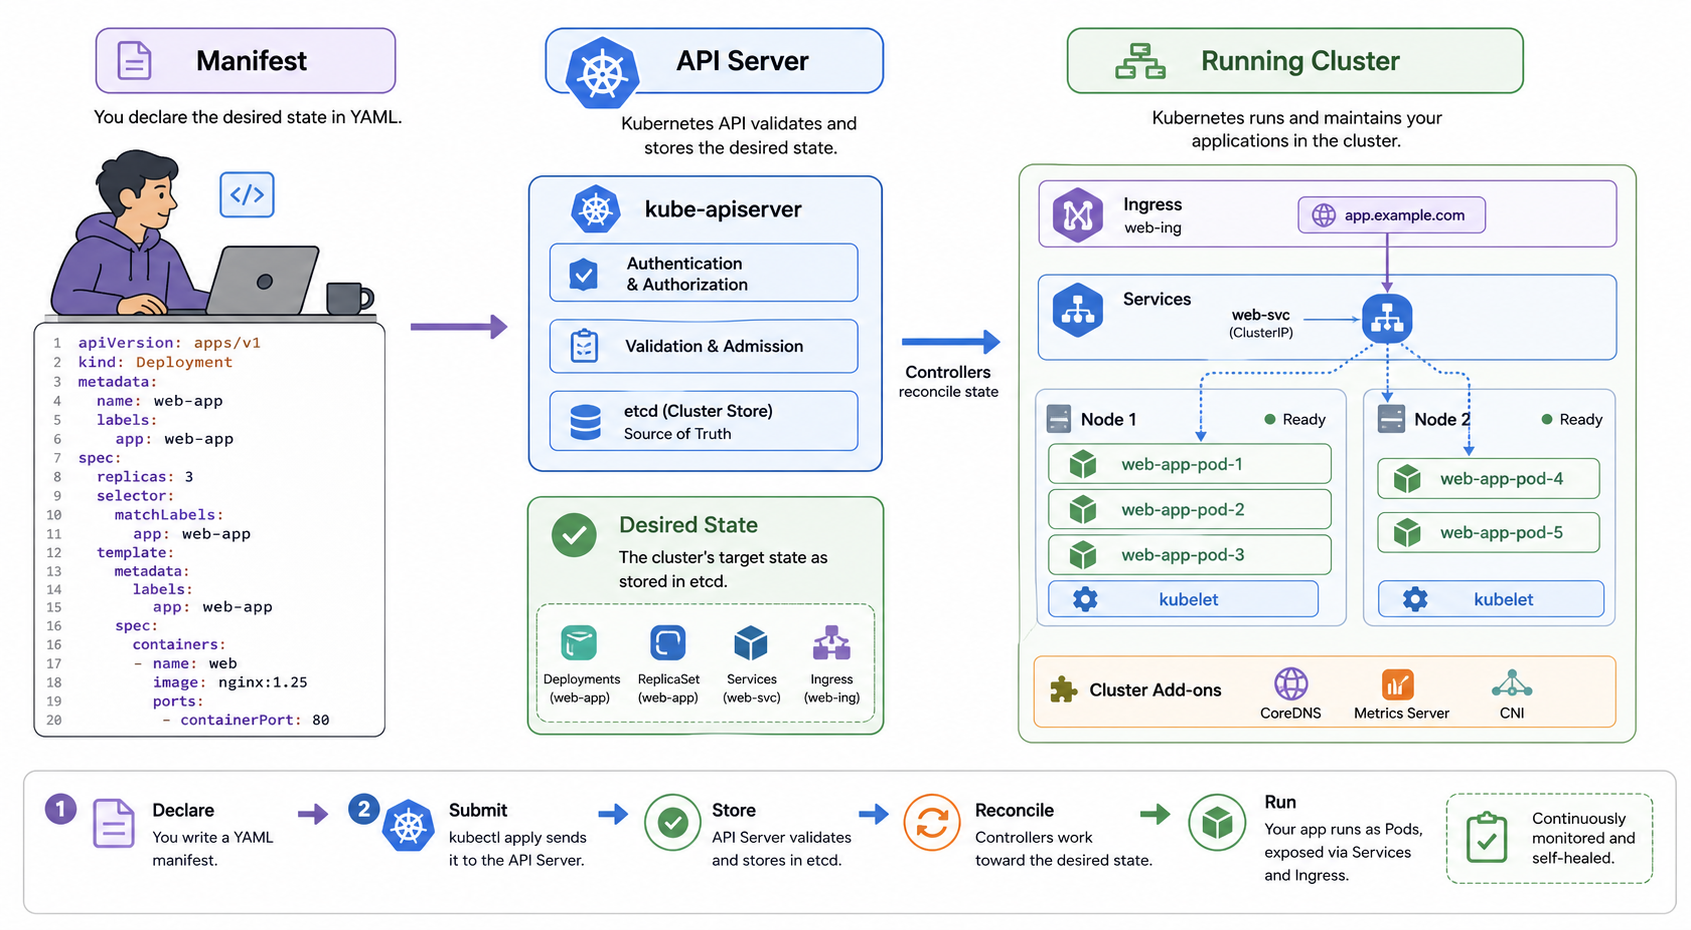This screenshot has width=1691, height=930.
Task: Click the etcd database cylinder icon
Action: (585, 422)
